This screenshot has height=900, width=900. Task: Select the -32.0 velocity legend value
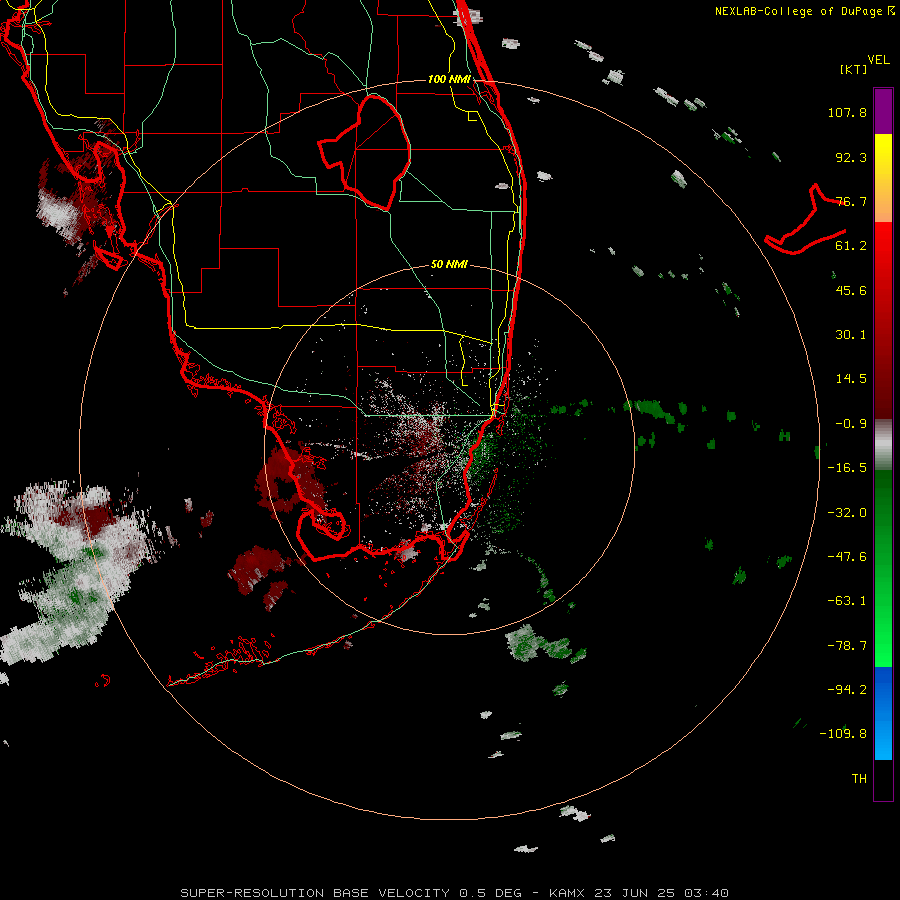tap(847, 513)
